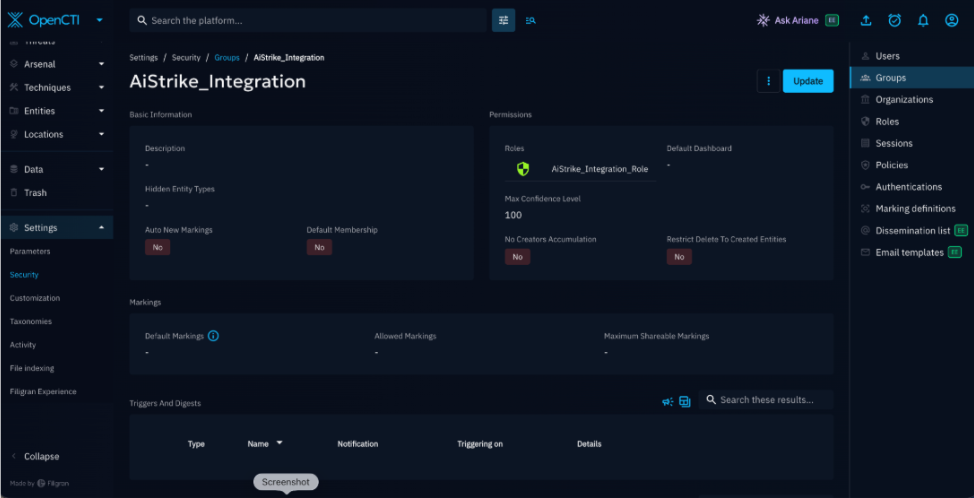The width and height of the screenshot is (974, 498).
Task: Open the Parameters settings page
Action: point(30,251)
